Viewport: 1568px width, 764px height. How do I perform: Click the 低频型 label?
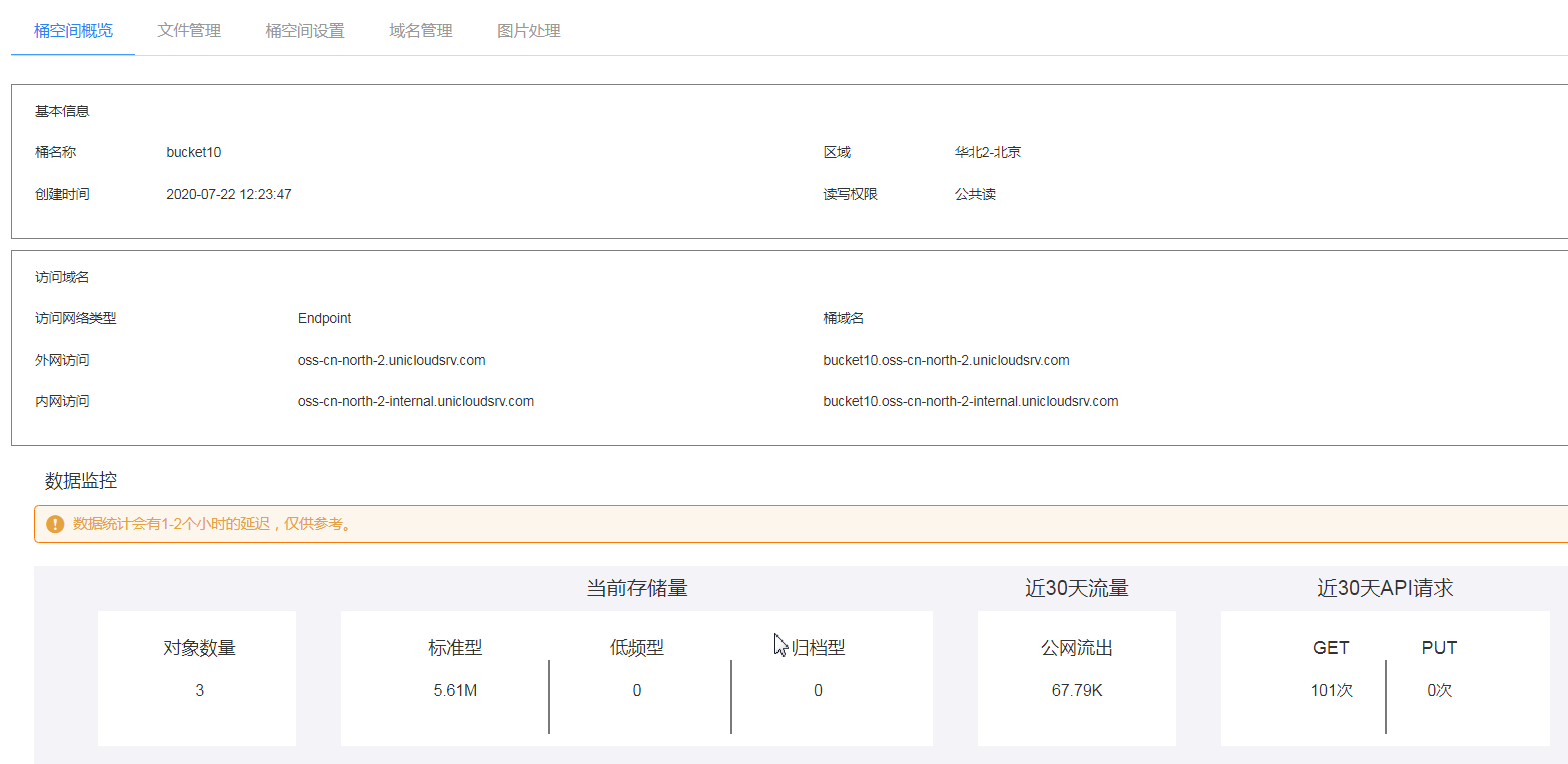637,648
